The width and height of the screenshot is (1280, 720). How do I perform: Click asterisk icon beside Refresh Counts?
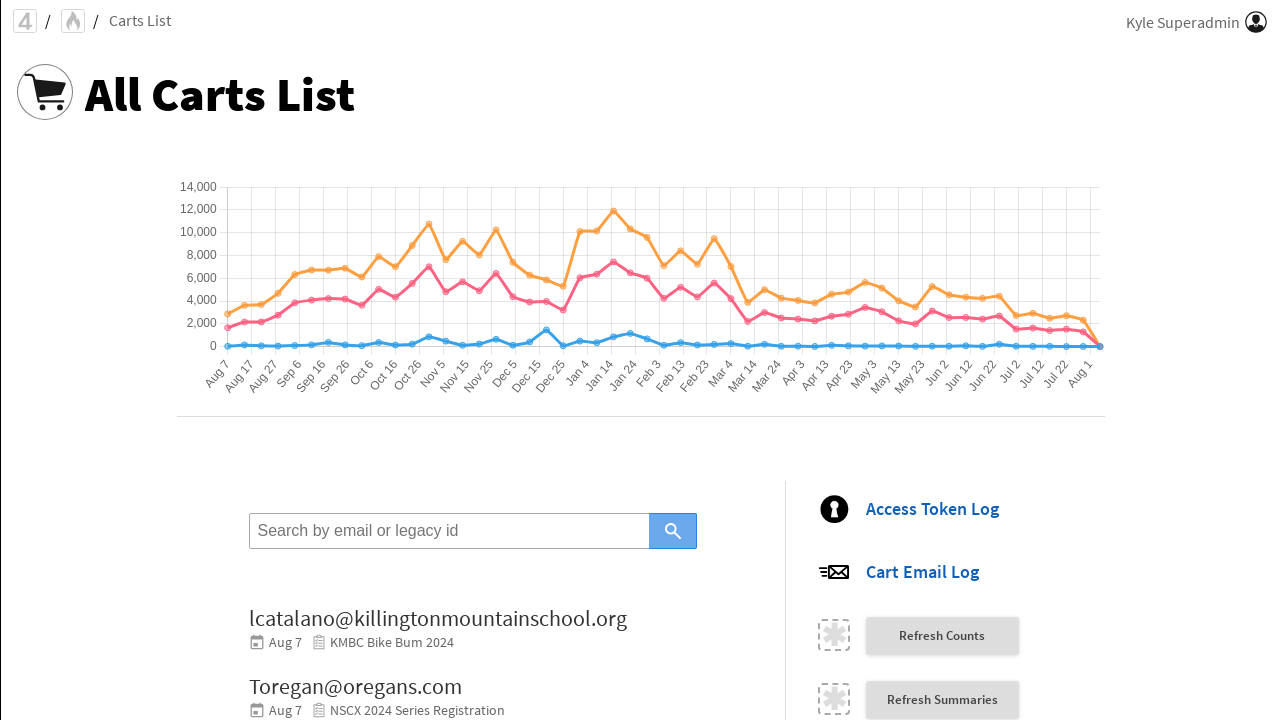[834, 635]
